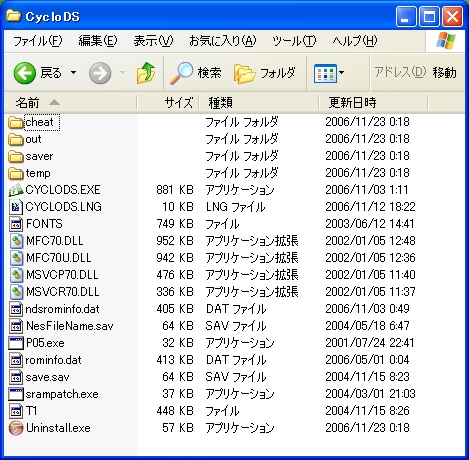The height and width of the screenshot is (460, 469).
Task: Select the NesFileName.sav file icon
Action: (16, 326)
